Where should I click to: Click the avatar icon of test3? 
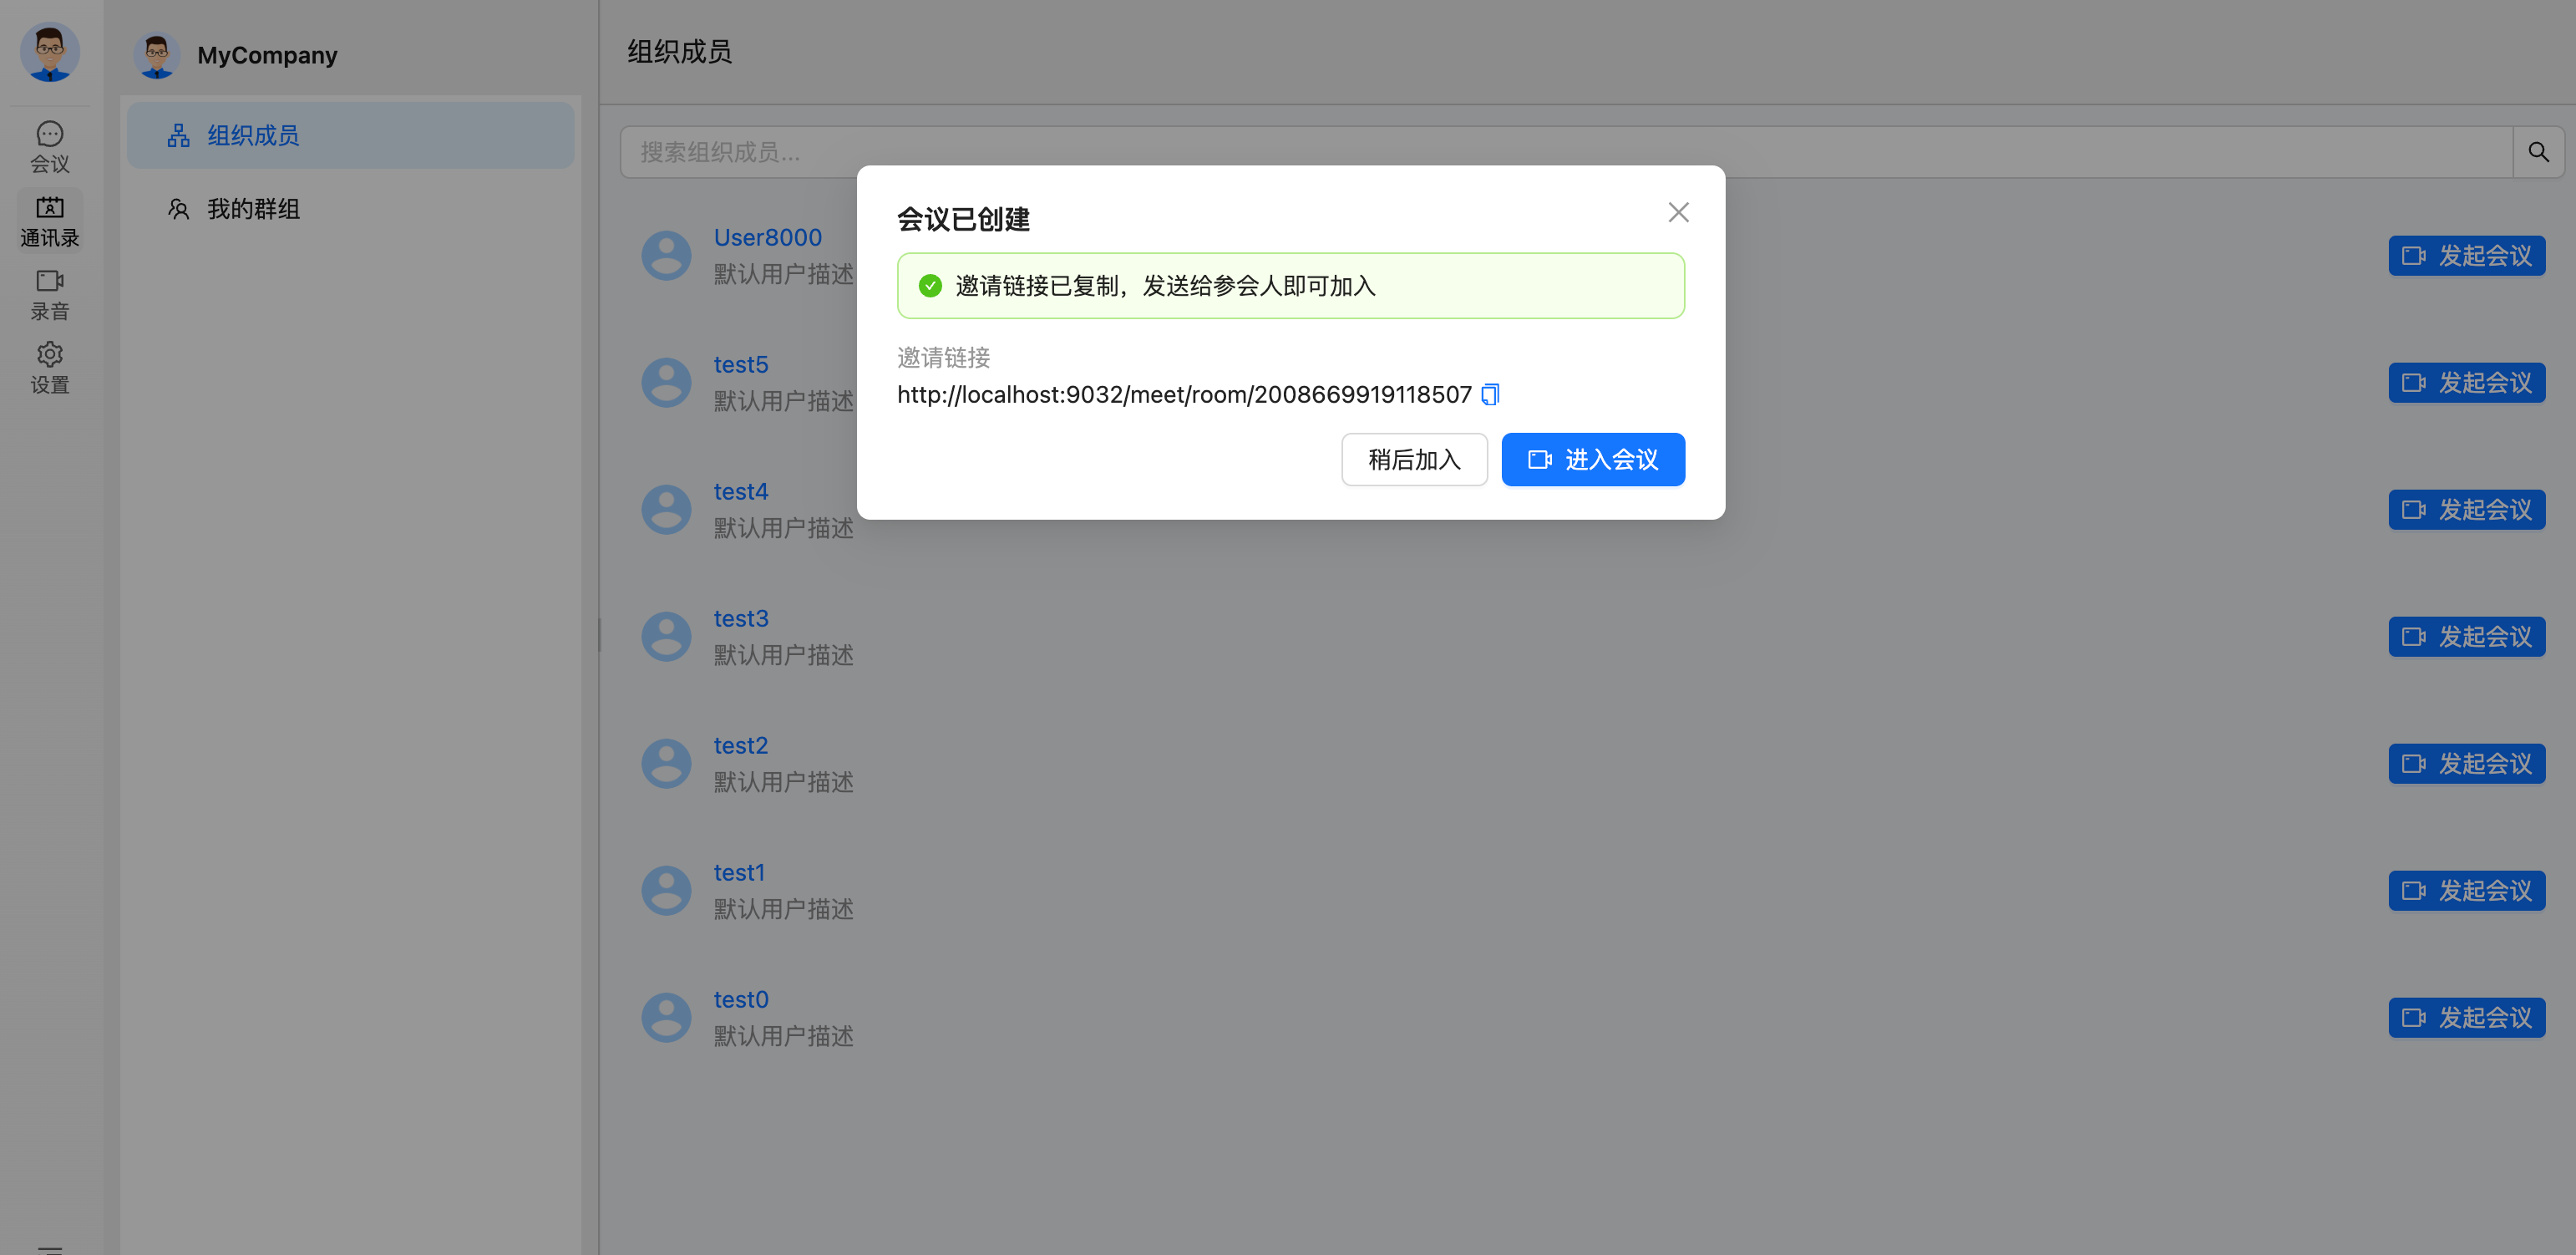coord(666,637)
